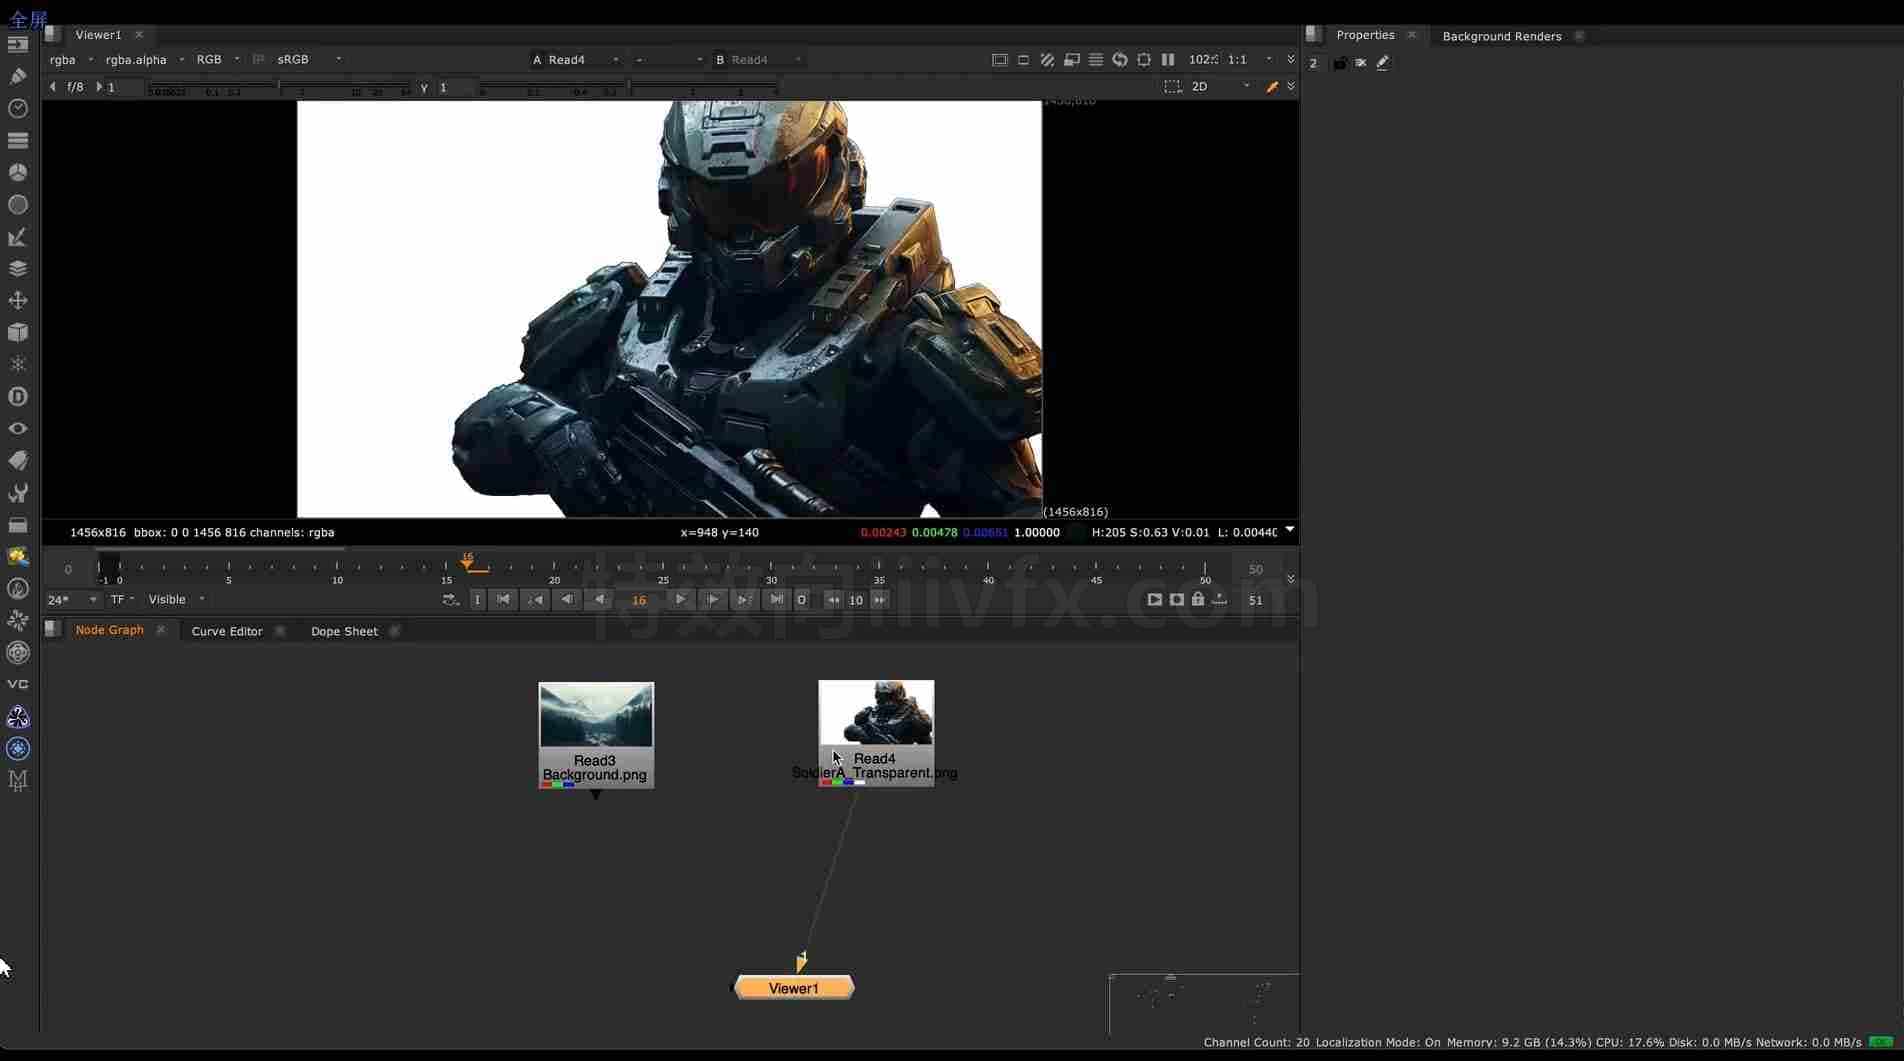
Task: Open the Transform nodes move-arrows icon
Action: [x=18, y=300]
